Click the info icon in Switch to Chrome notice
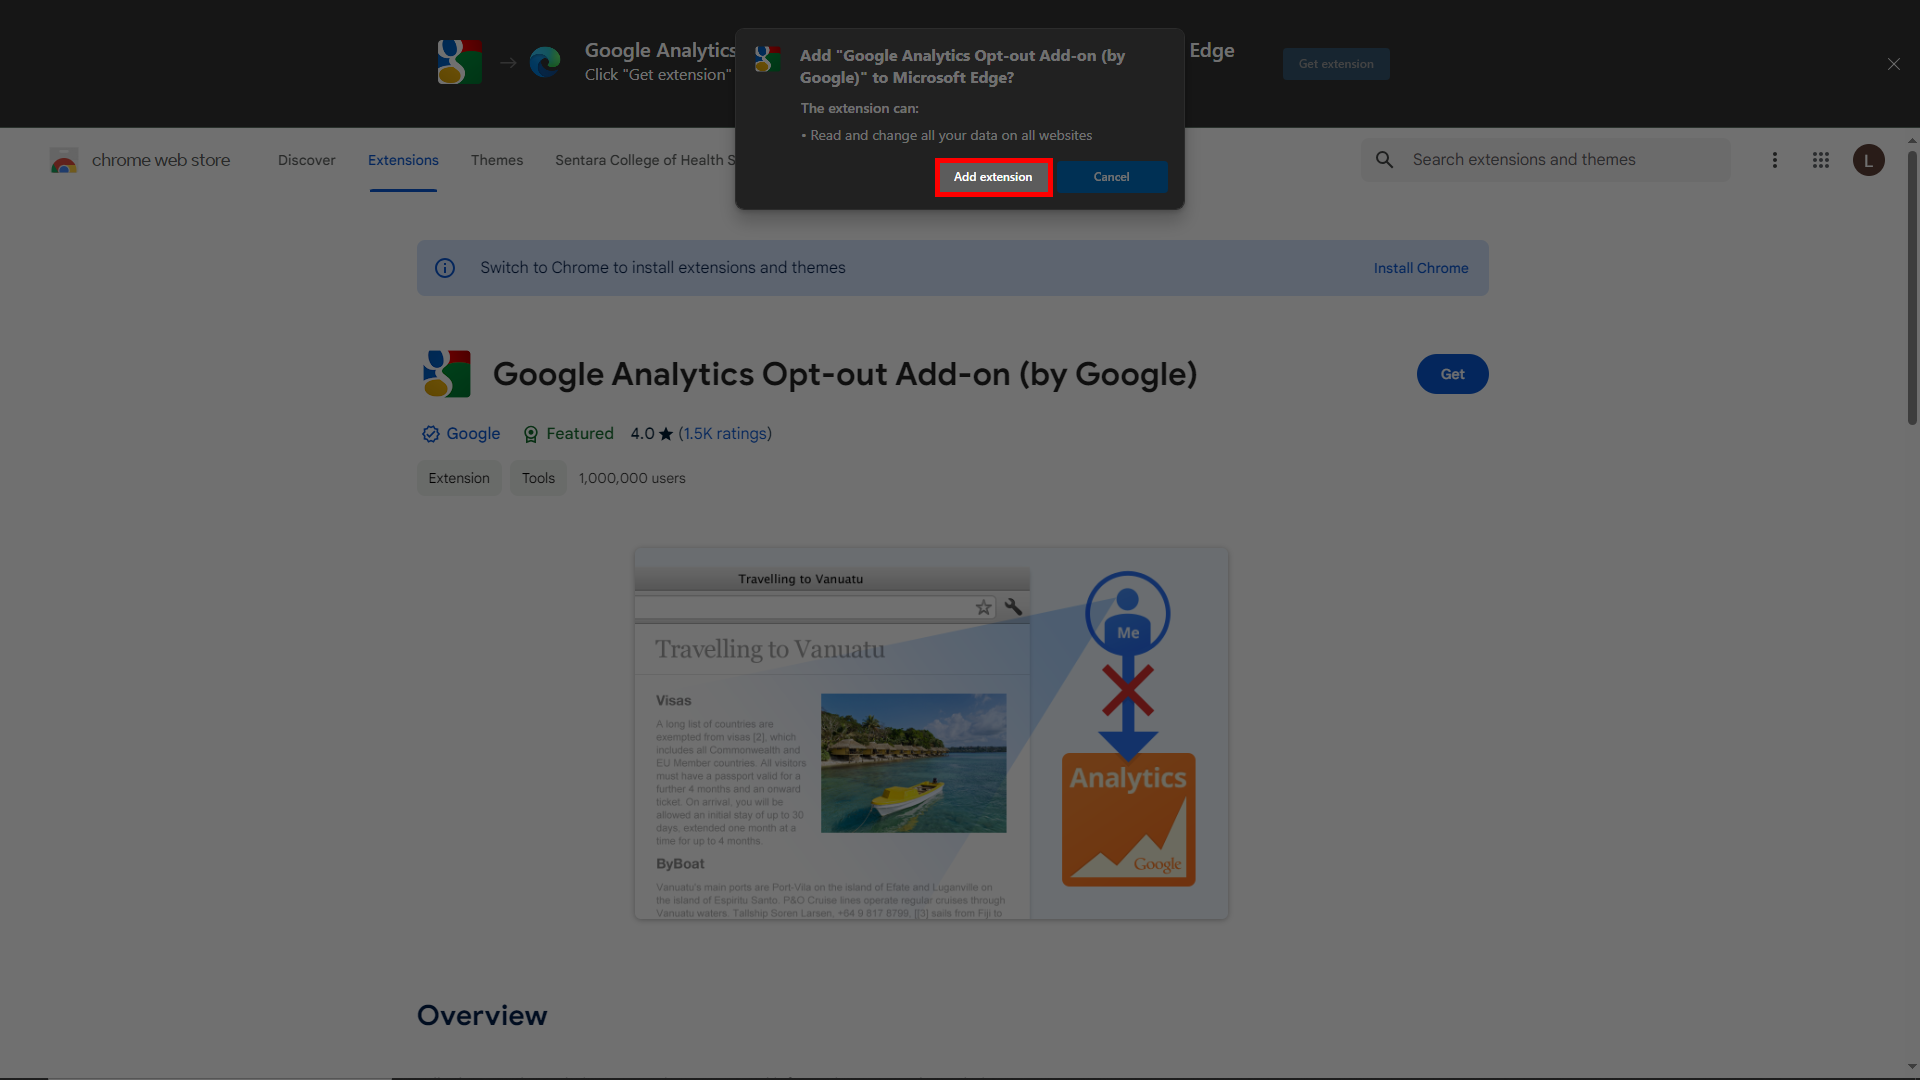 445,268
